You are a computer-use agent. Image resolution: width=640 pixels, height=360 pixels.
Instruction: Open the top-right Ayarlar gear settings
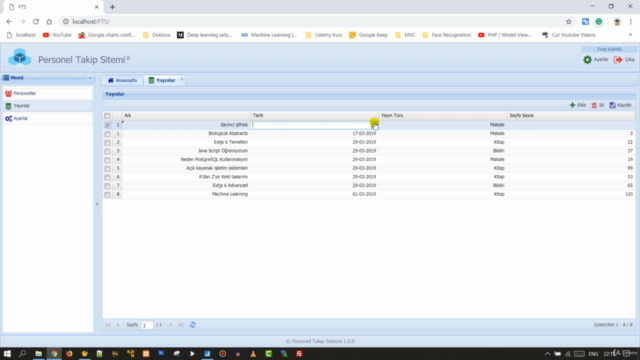(x=596, y=60)
